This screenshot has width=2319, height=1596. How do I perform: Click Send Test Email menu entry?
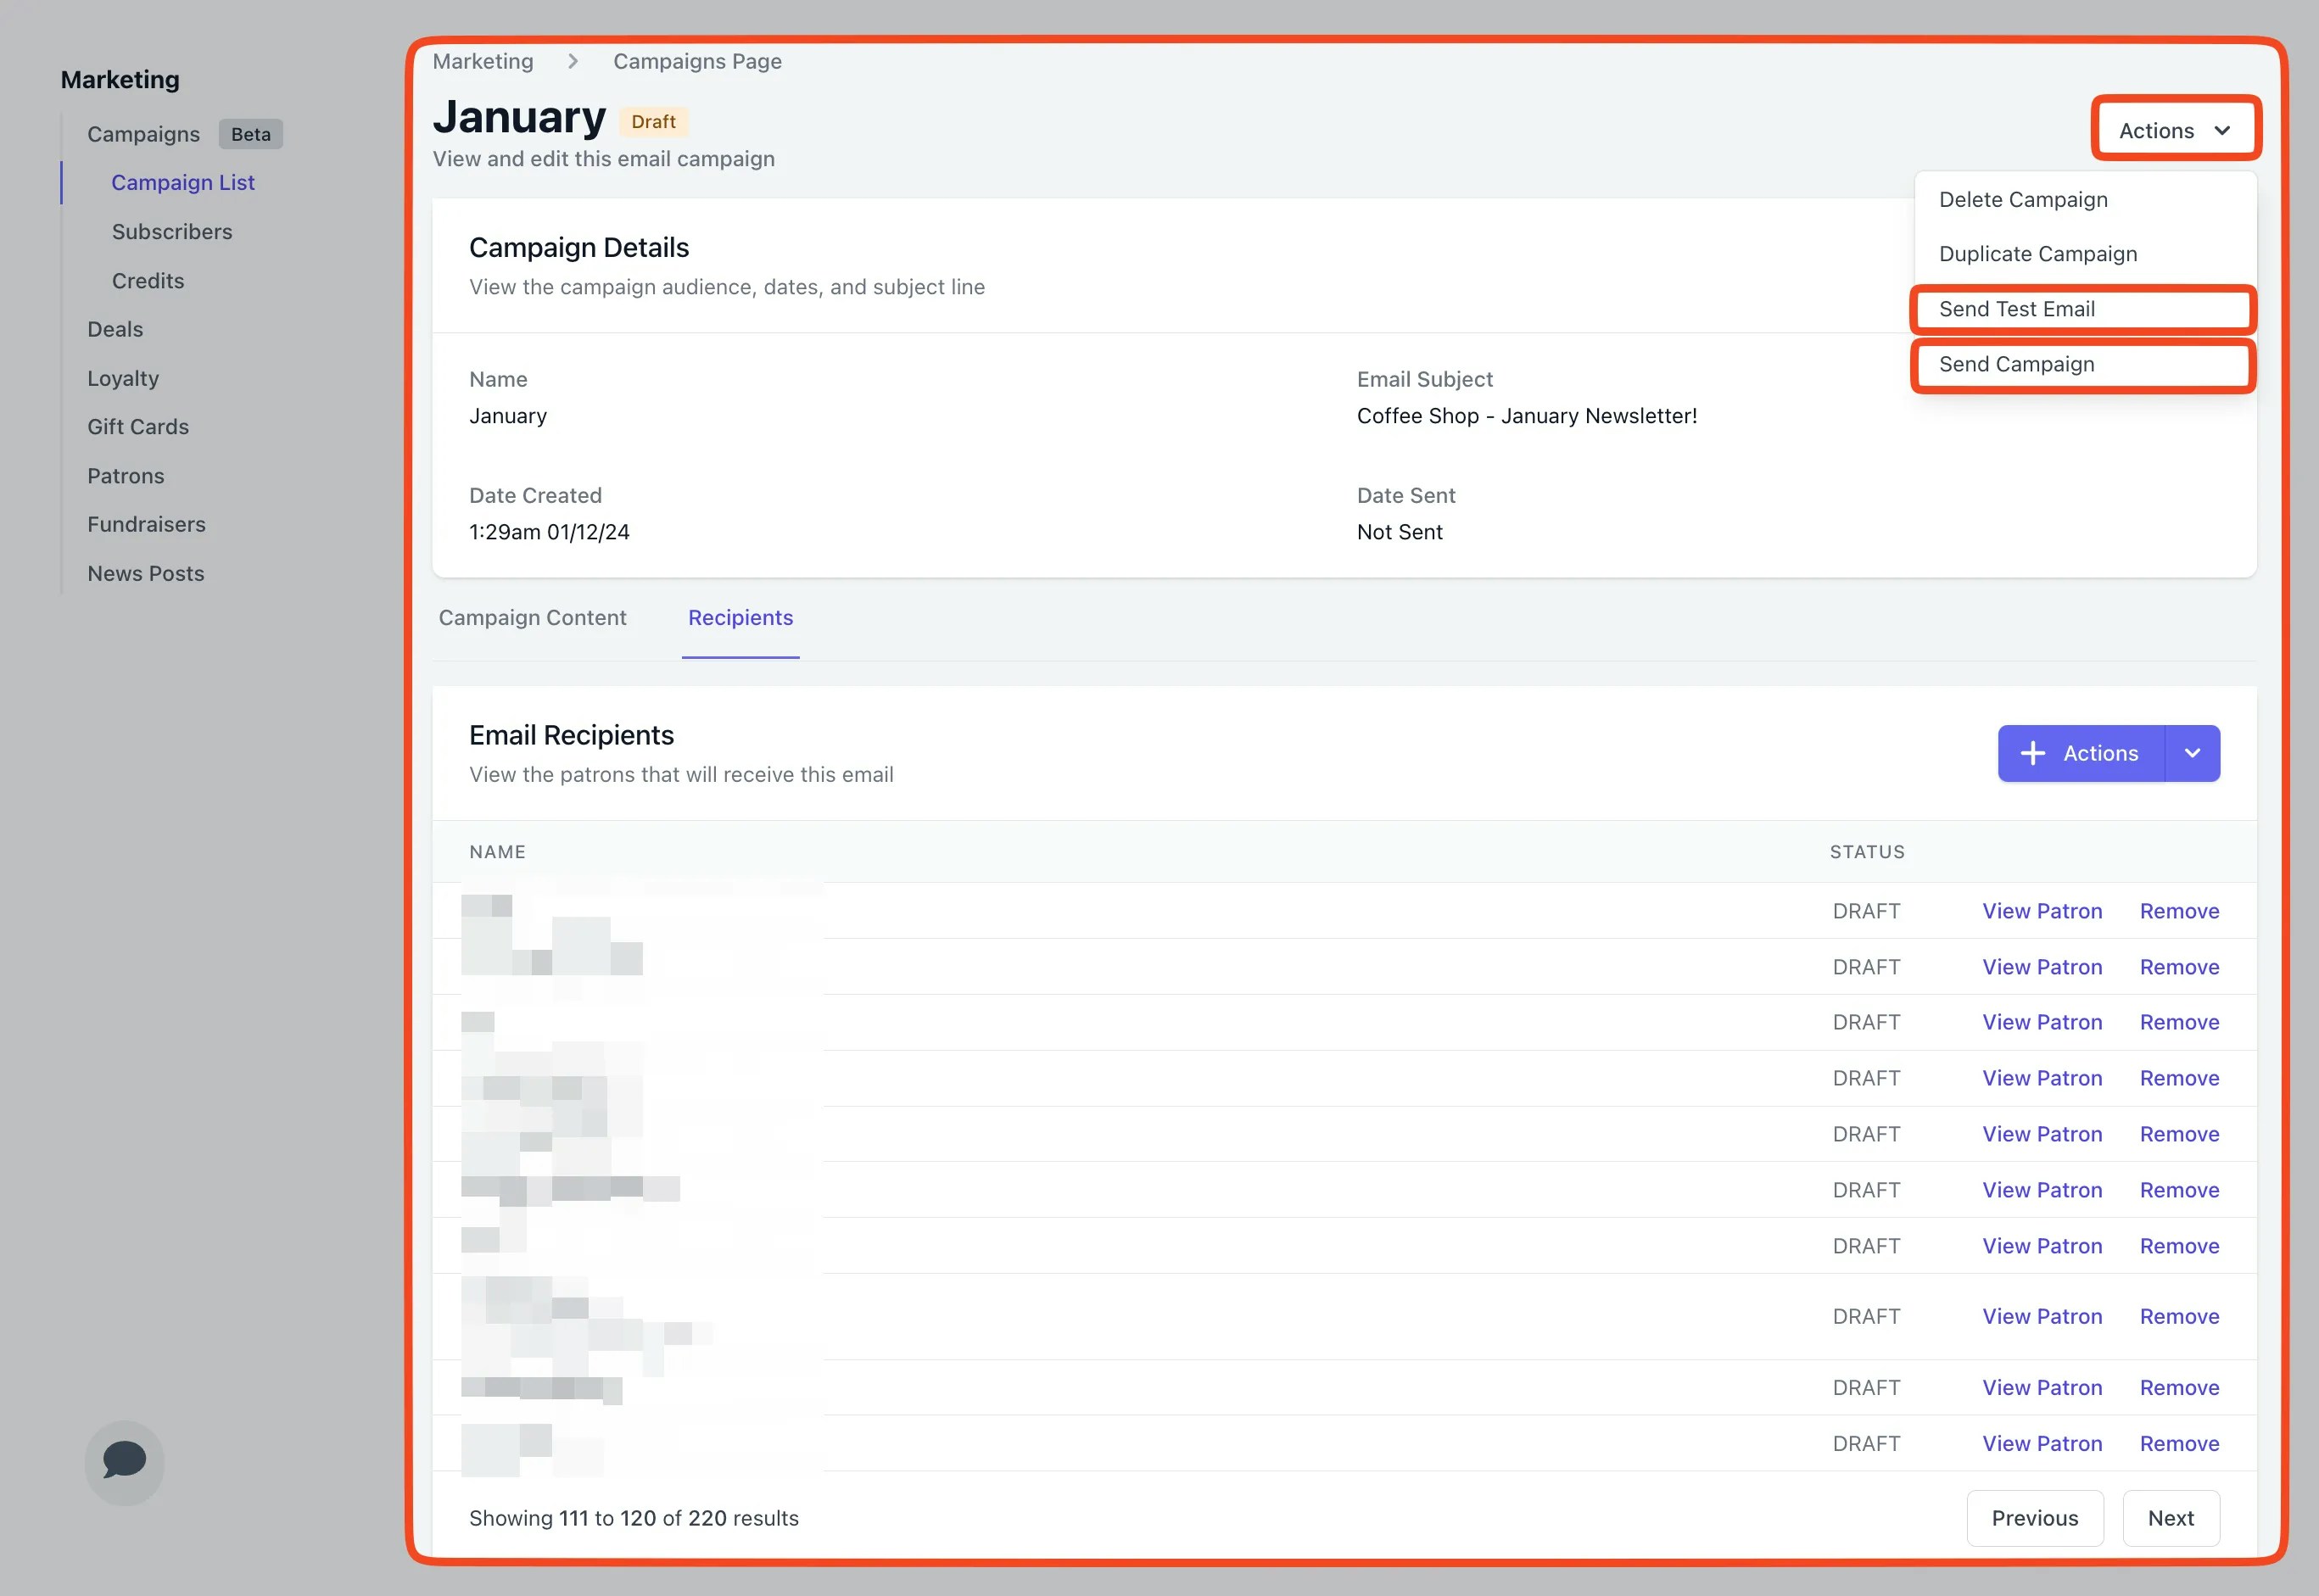click(2016, 309)
